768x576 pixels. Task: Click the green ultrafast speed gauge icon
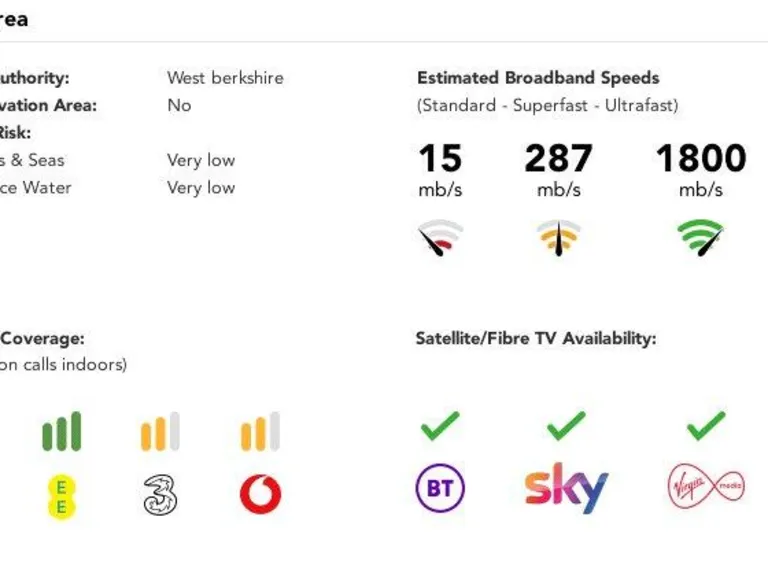[x=700, y=238]
